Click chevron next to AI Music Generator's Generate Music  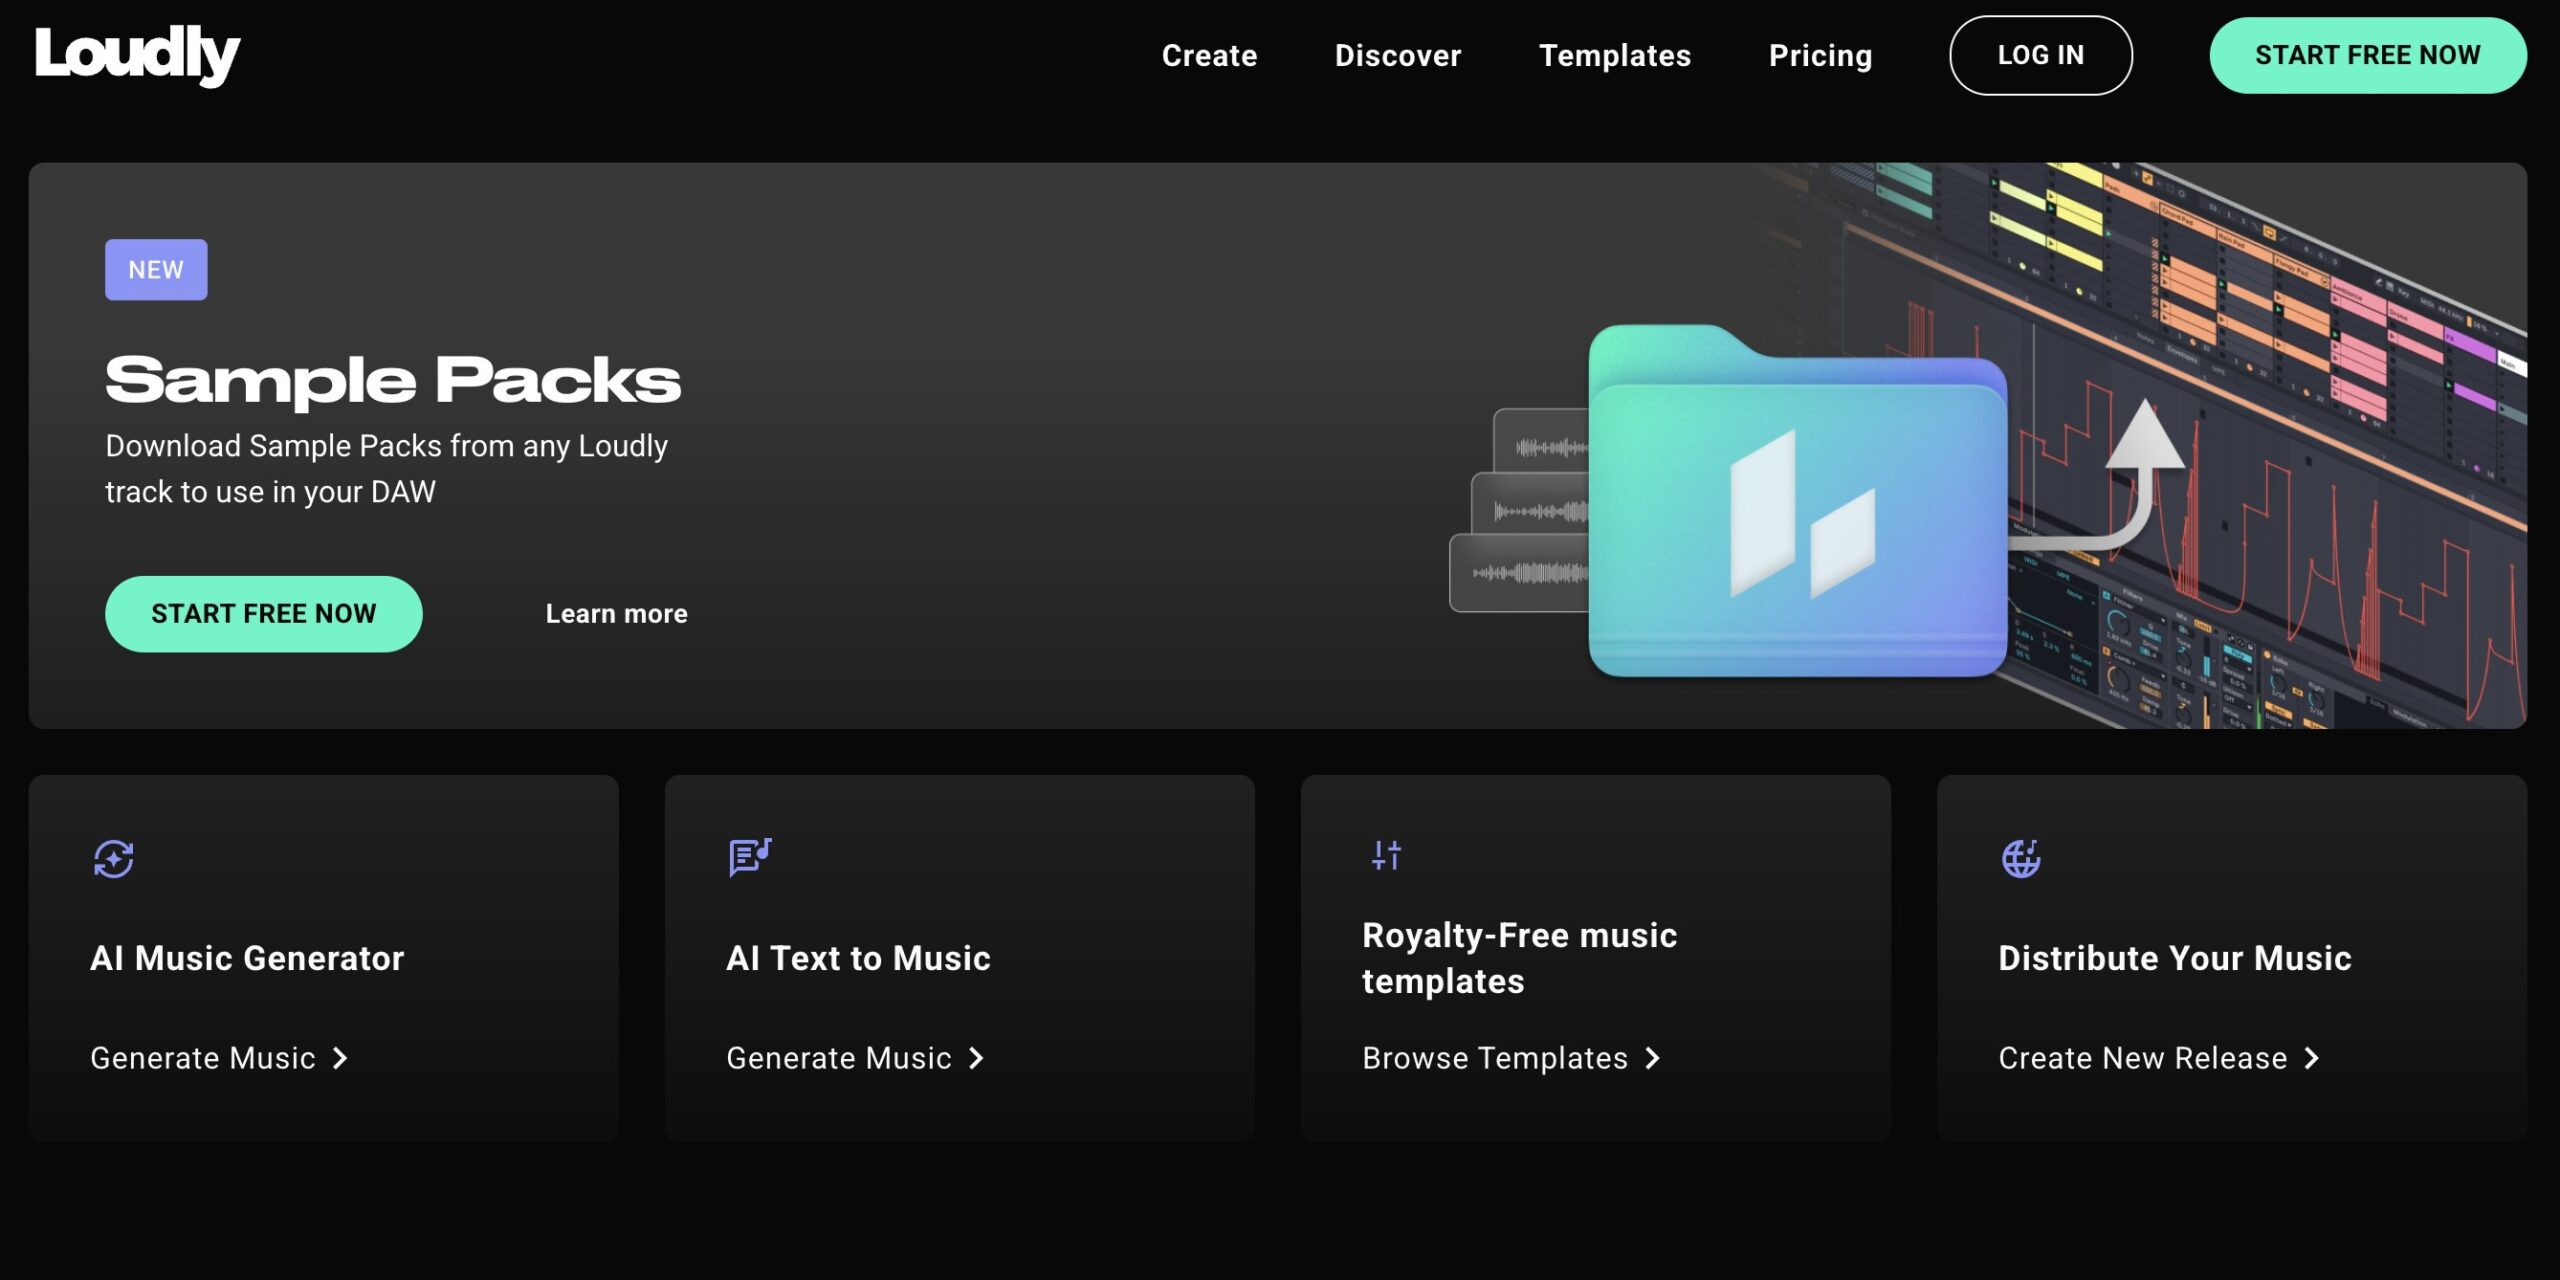coord(340,1058)
